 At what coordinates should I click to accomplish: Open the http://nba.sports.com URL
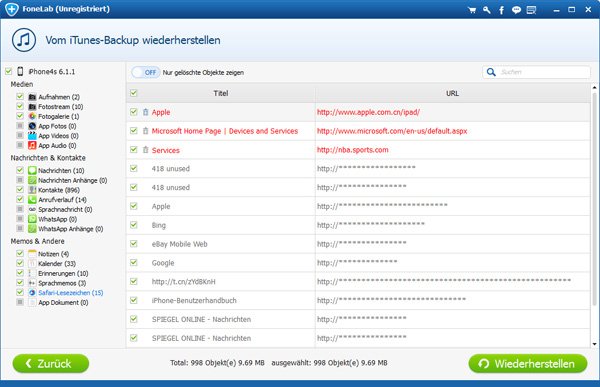[352, 150]
